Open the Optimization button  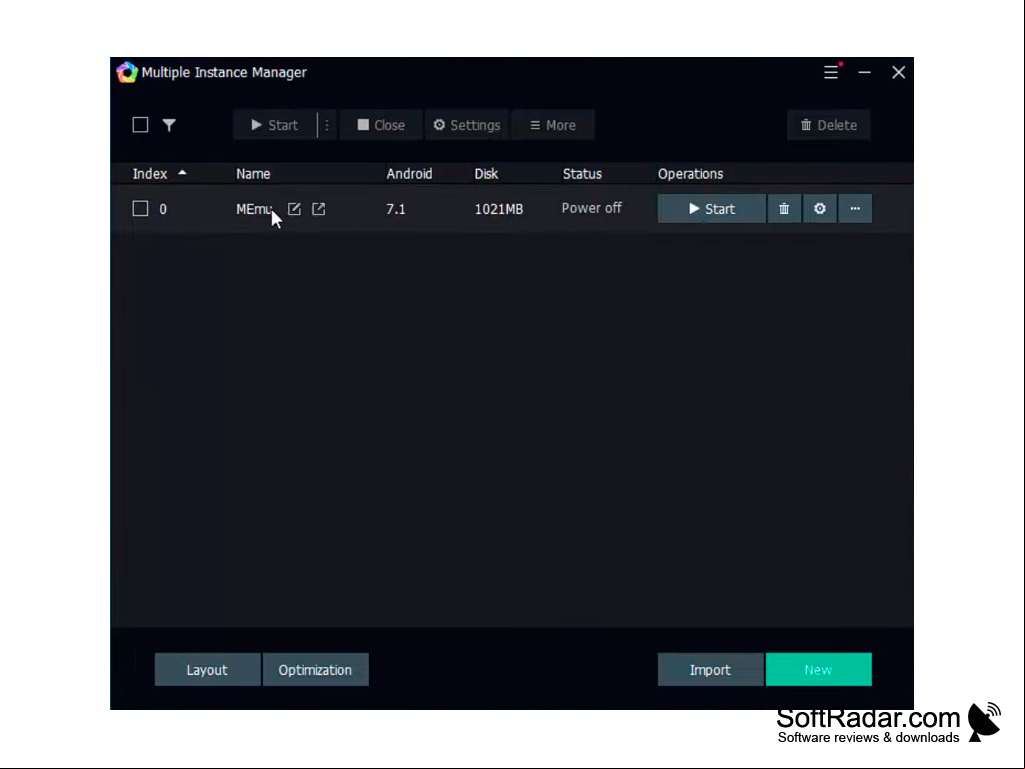coord(316,670)
